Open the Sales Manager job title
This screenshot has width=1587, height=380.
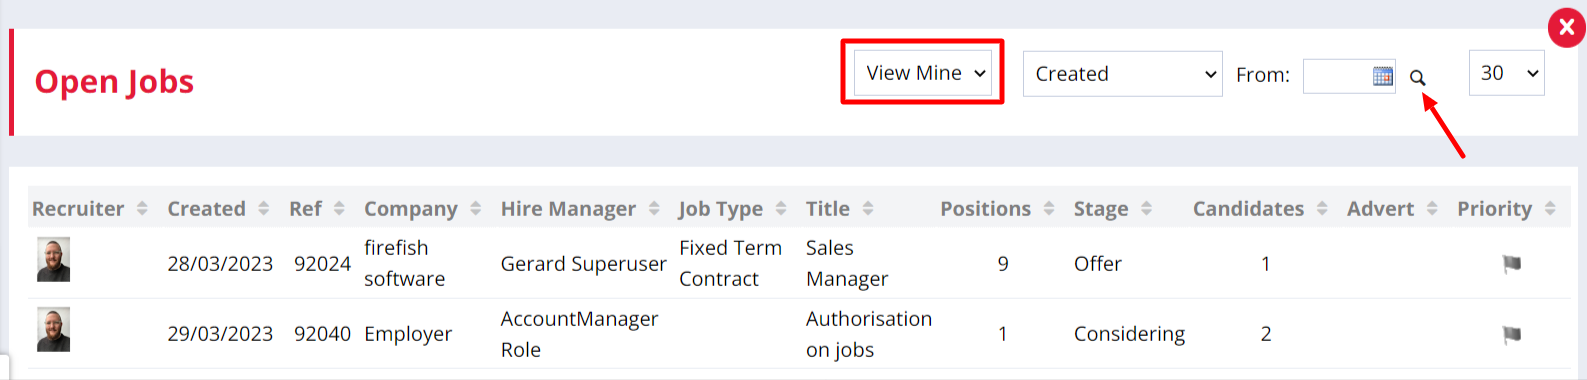(x=847, y=263)
